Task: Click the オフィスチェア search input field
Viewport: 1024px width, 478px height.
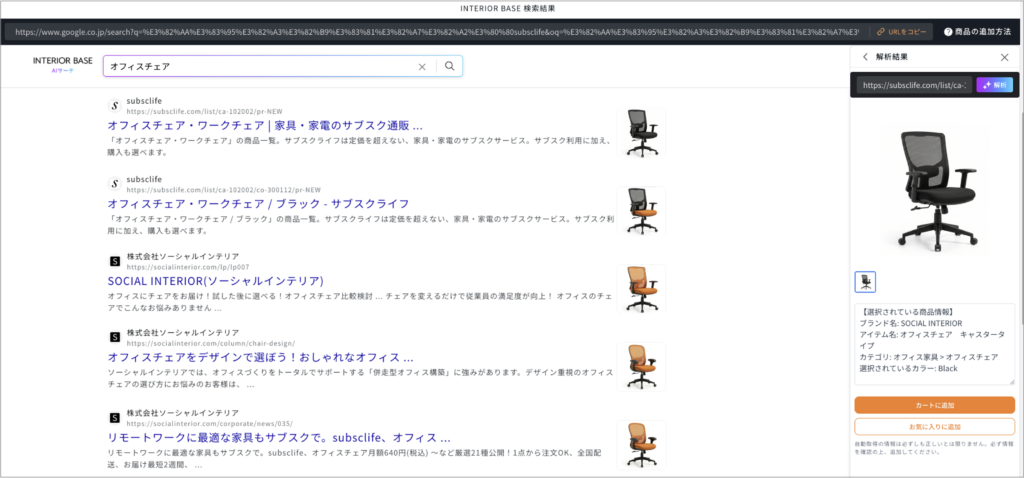Action: point(260,67)
